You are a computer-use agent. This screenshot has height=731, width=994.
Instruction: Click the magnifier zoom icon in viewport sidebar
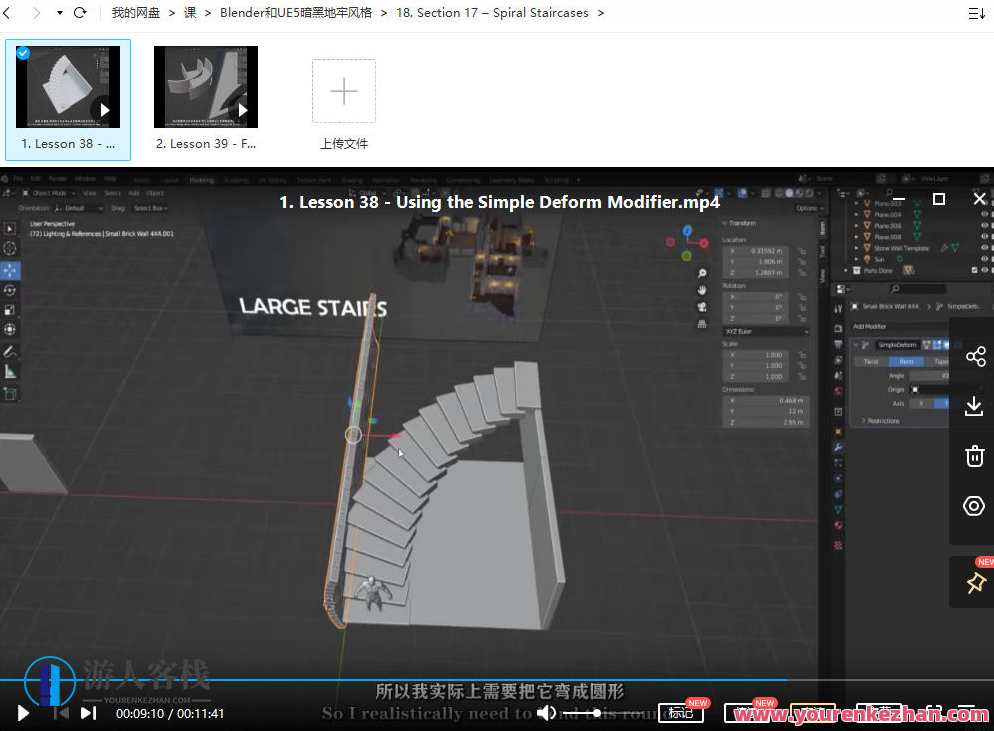pyautogui.click(x=702, y=272)
